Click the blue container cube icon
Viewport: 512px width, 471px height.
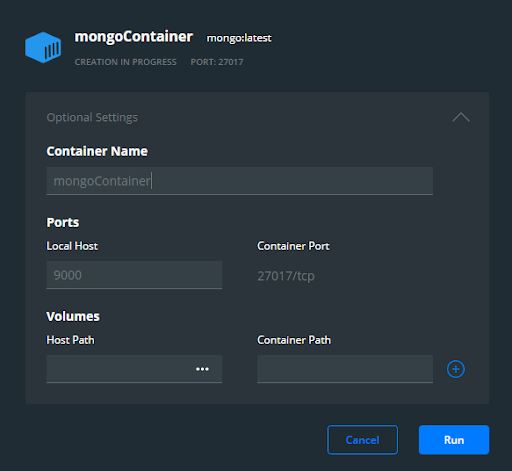tap(43, 47)
